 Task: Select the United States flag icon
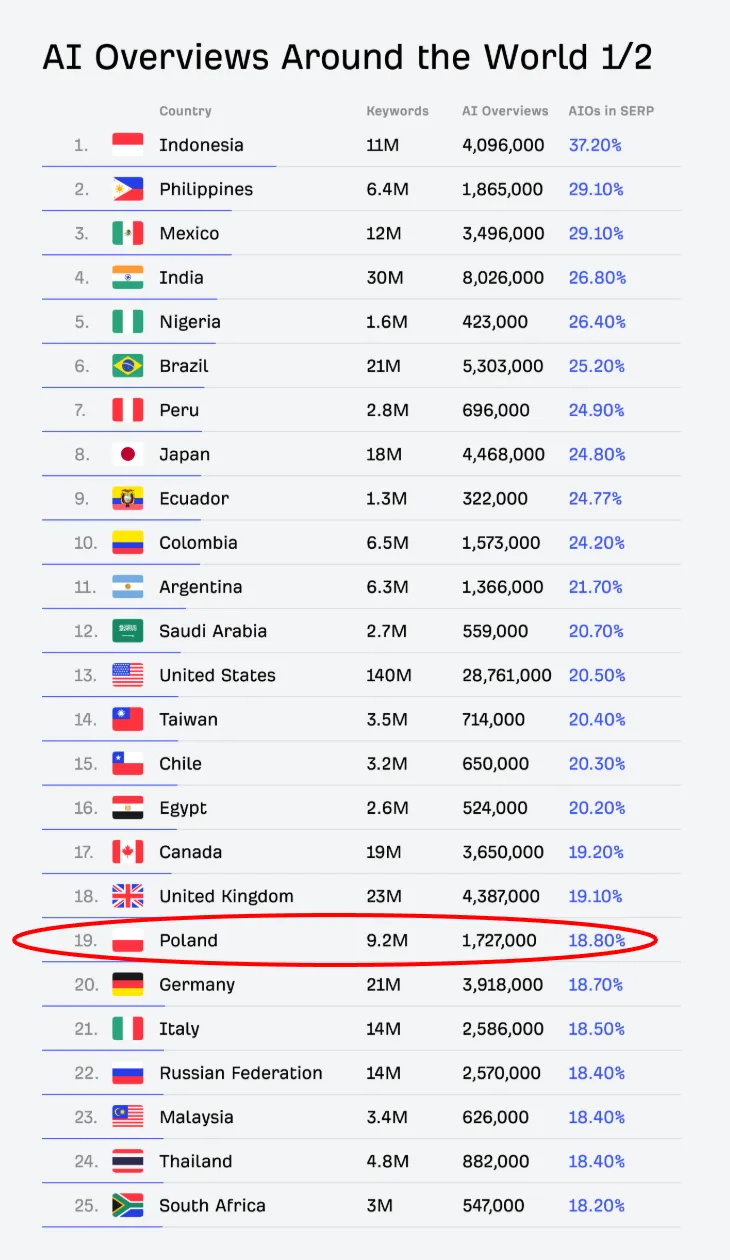point(127,675)
